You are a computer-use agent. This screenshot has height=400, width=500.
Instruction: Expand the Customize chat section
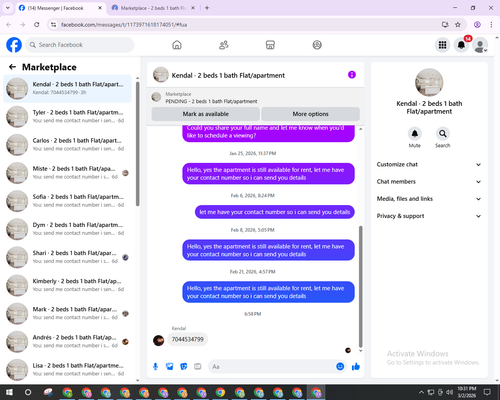pyautogui.click(x=429, y=164)
